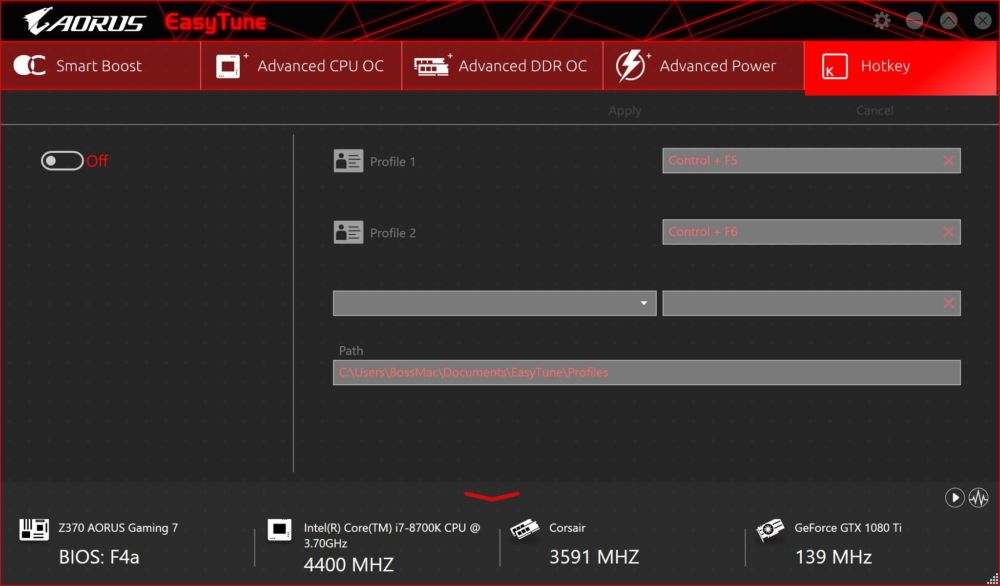Focus the Control + F6 hotkey field
Image resolution: width=1000 pixels, height=586 pixels.
click(811, 231)
